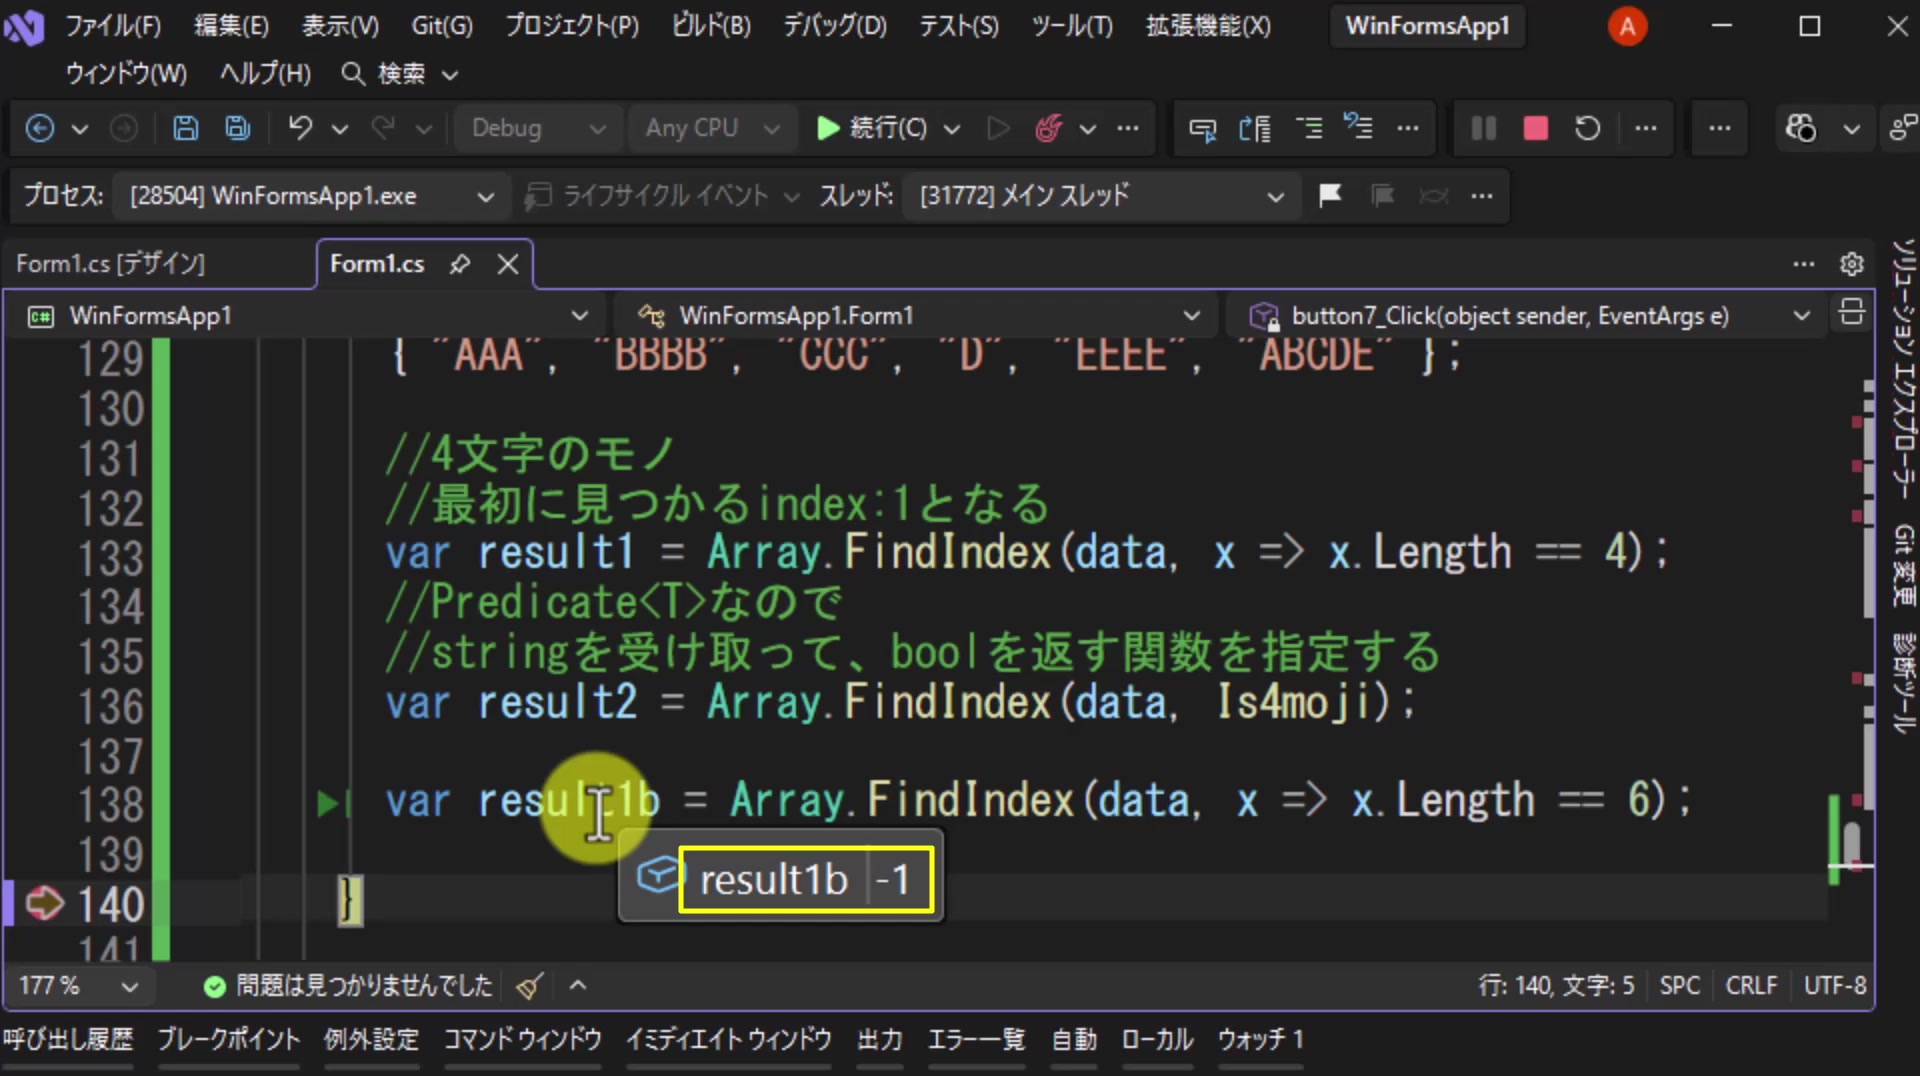
Task: Open the editor settings gear icon
Action: (x=1851, y=264)
